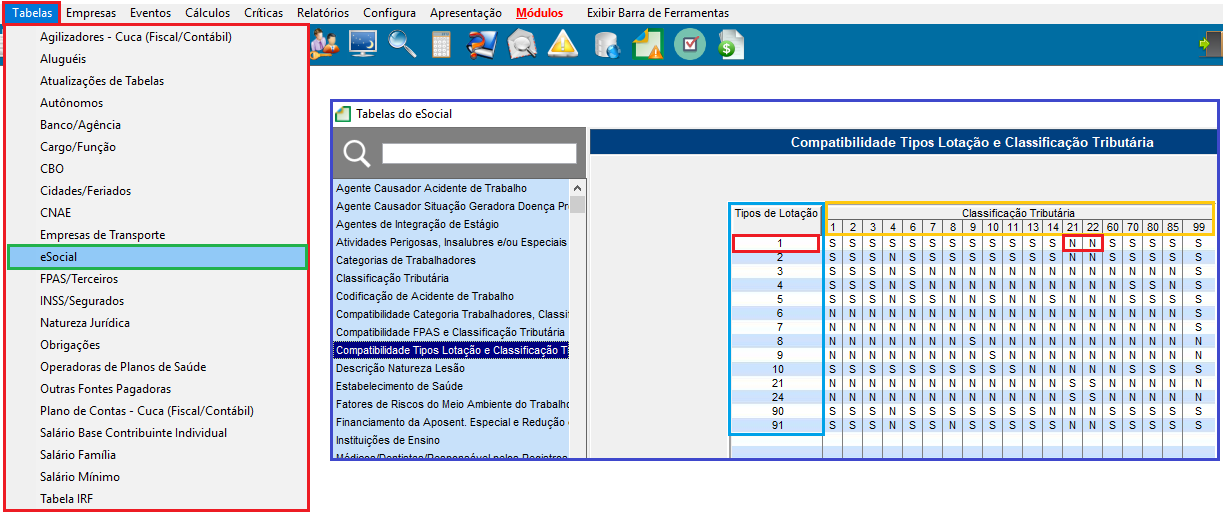Choose the highlighted eSocial menu entry
1223x512 pixels.
tap(157, 257)
